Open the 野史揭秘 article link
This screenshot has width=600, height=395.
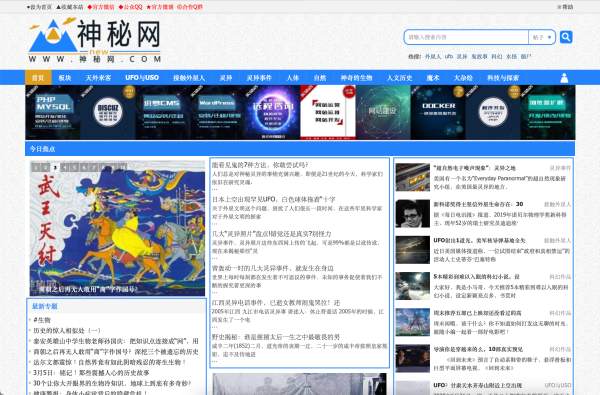coord(276,337)
